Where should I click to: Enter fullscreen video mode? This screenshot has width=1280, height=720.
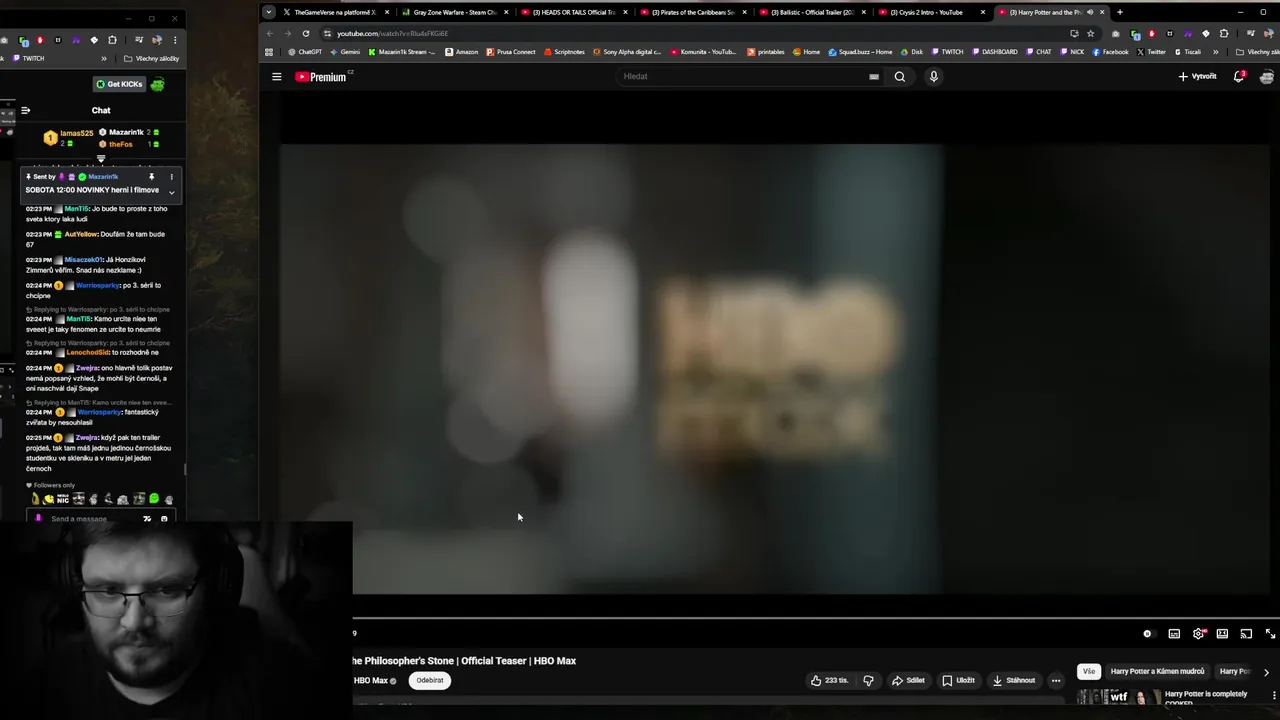tap(1270, 633)
